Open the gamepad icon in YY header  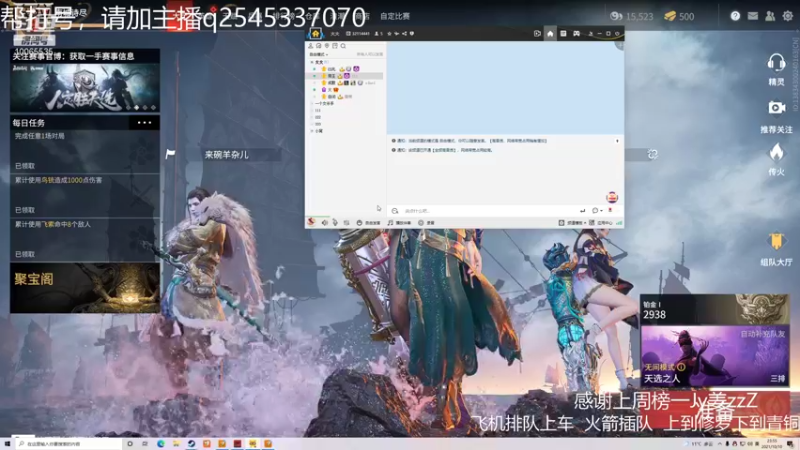tap(576, 34)
